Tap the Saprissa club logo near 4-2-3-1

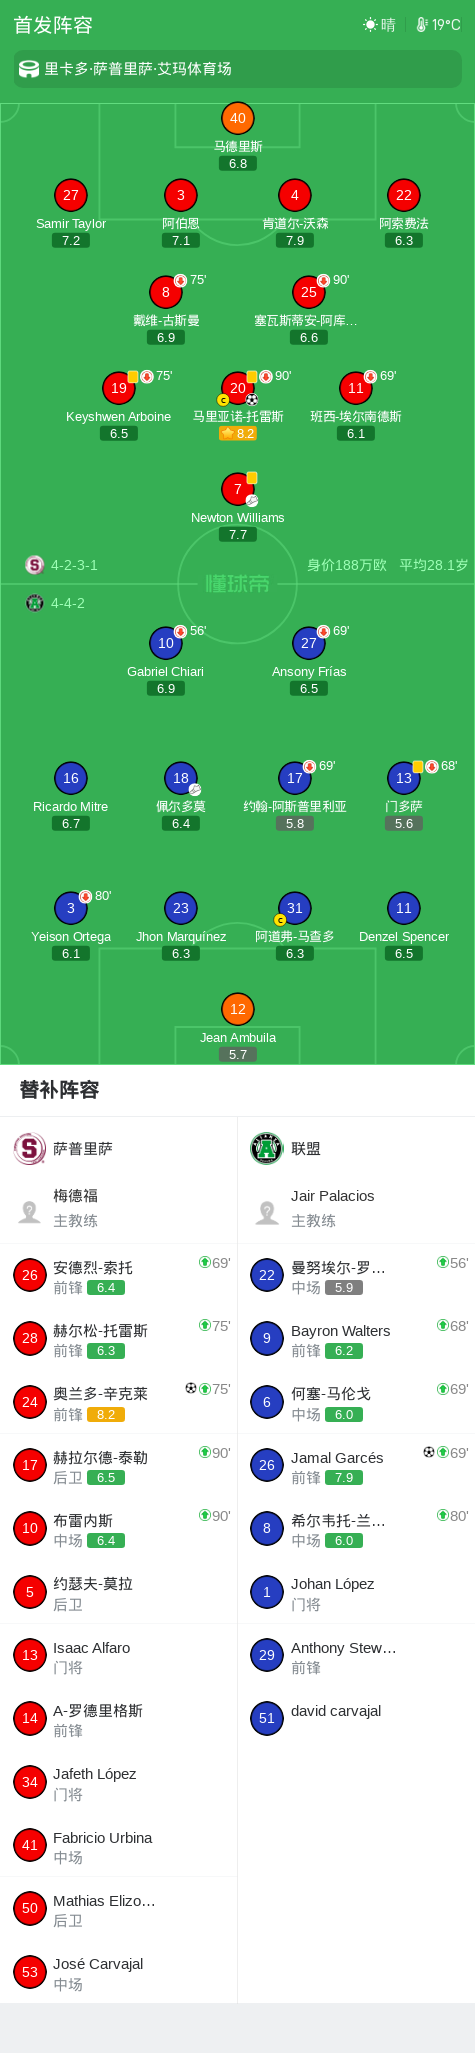35,565
